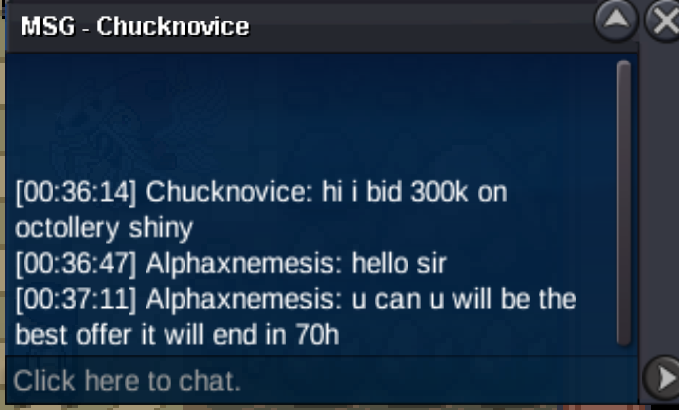This screenshot has height=410, width=679.
Task: Collapse the chat window with up arrow
Action: coord(616,20)
